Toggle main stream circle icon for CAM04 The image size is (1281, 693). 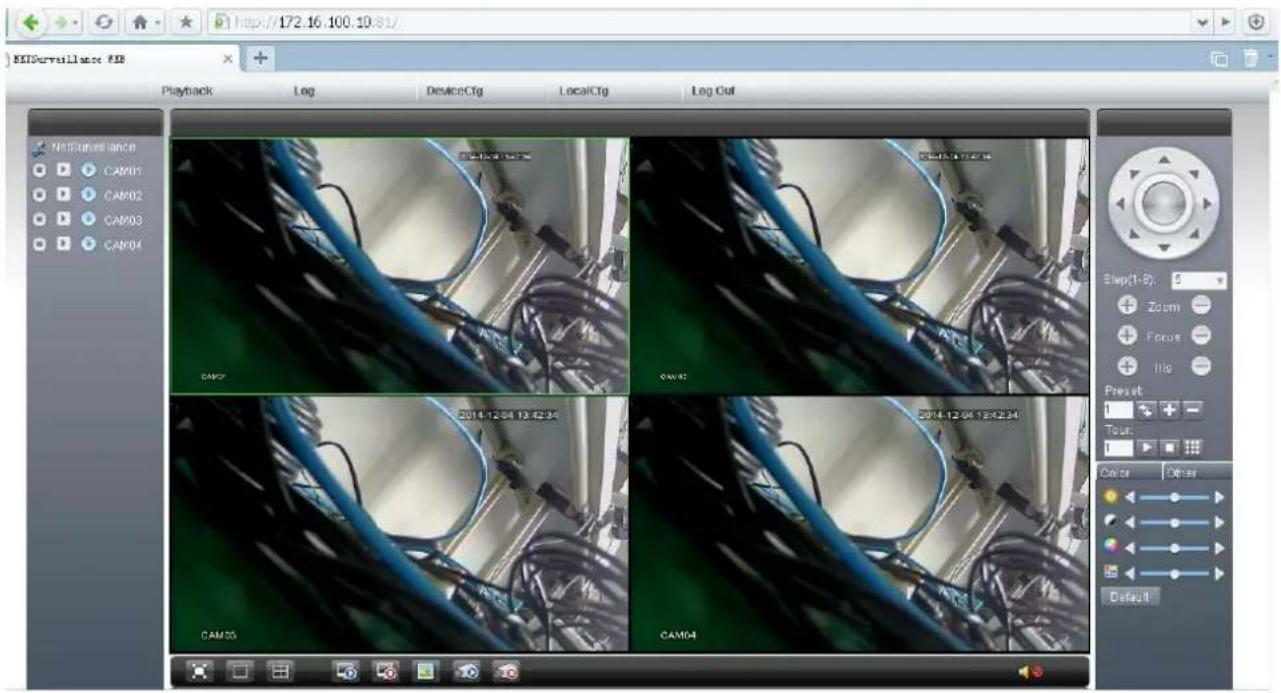41,244
